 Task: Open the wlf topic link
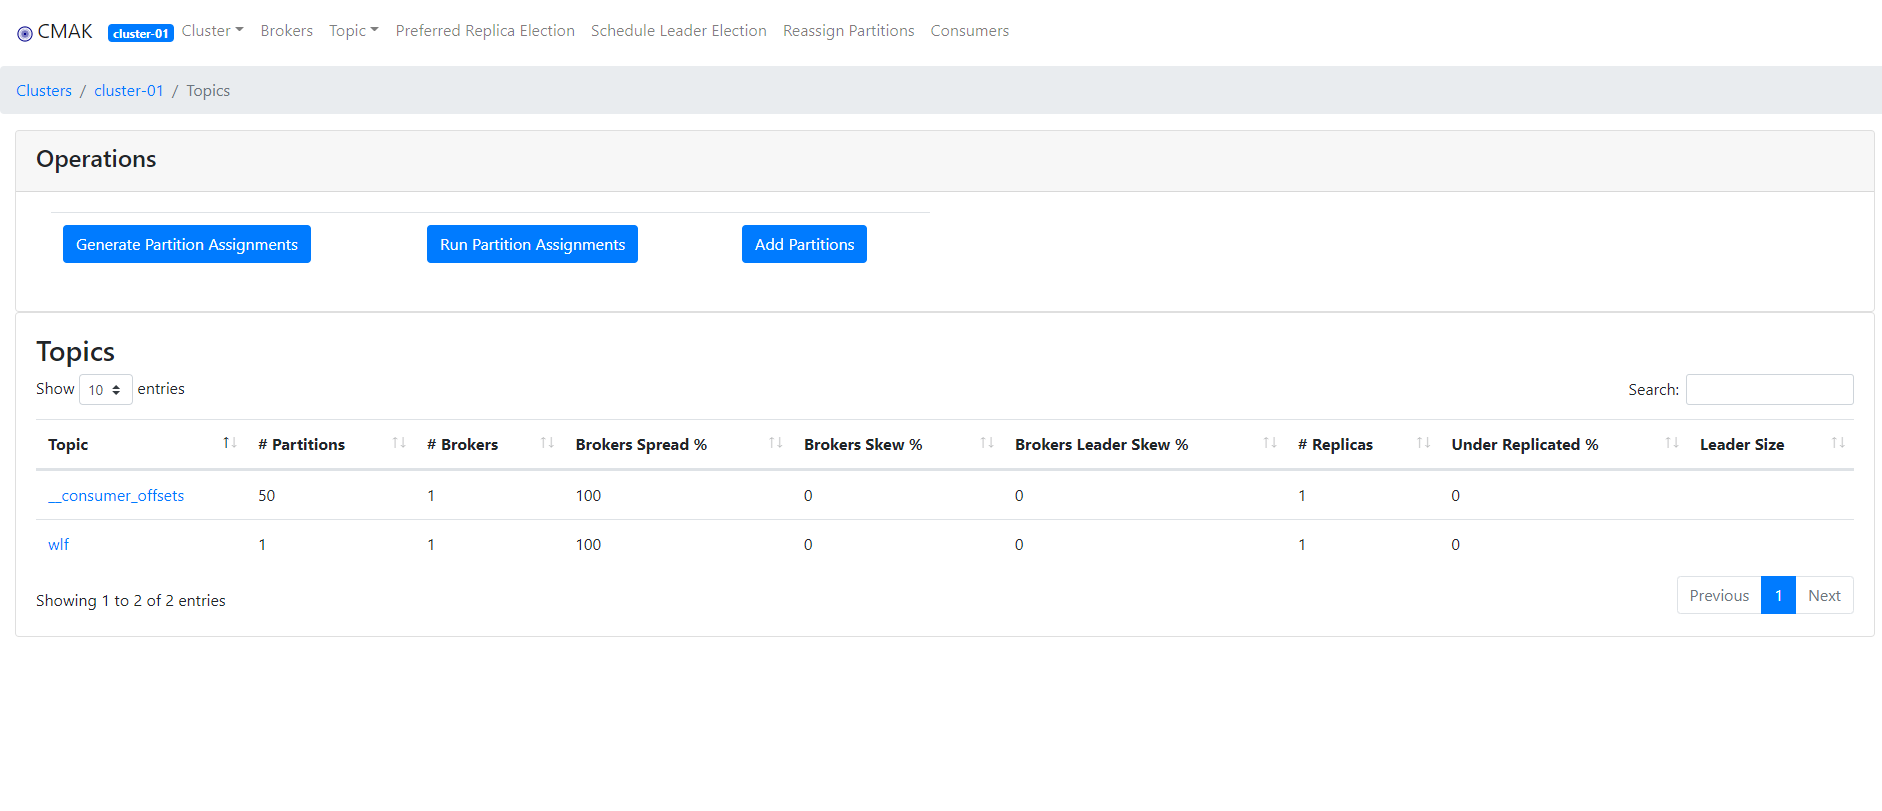(59, 544)
